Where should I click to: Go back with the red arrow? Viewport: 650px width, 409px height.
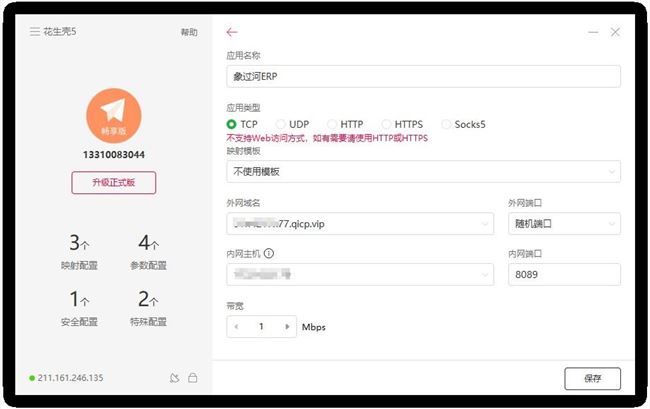pyautogui.click(x=232, y=32)
